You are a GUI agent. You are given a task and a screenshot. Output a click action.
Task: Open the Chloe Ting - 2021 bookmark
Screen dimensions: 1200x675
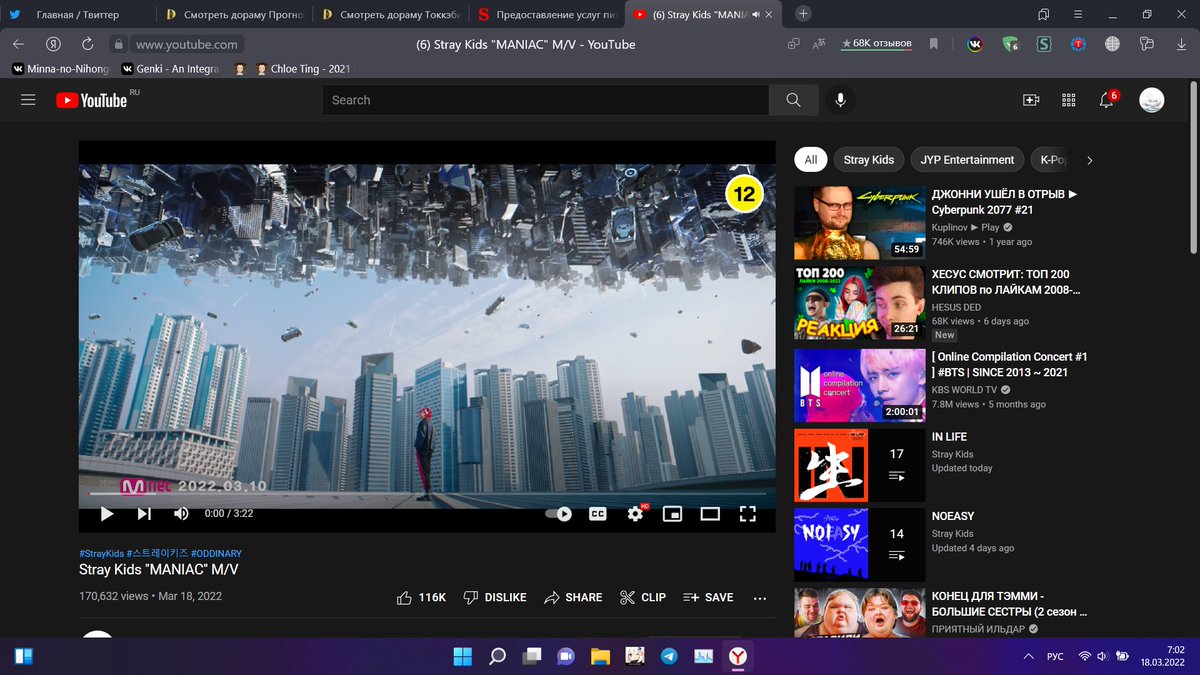pyautogui.click(x=304, y=69)
